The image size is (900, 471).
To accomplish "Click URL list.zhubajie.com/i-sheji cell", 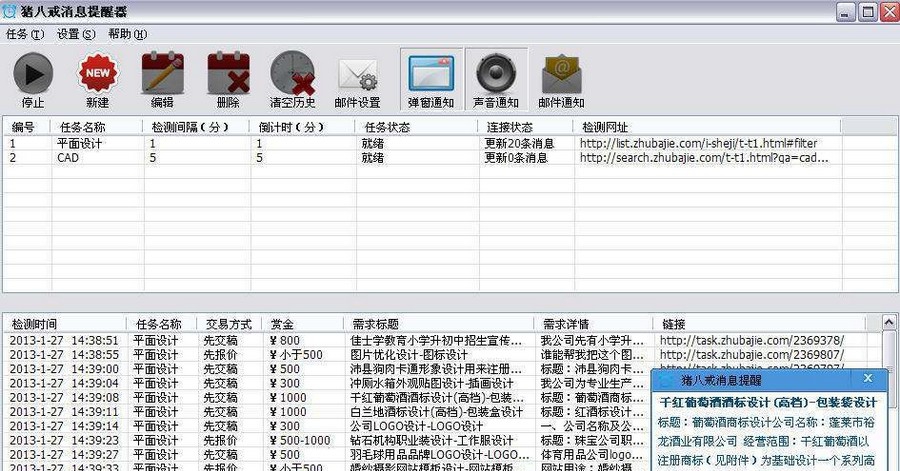I will (699, 143).
